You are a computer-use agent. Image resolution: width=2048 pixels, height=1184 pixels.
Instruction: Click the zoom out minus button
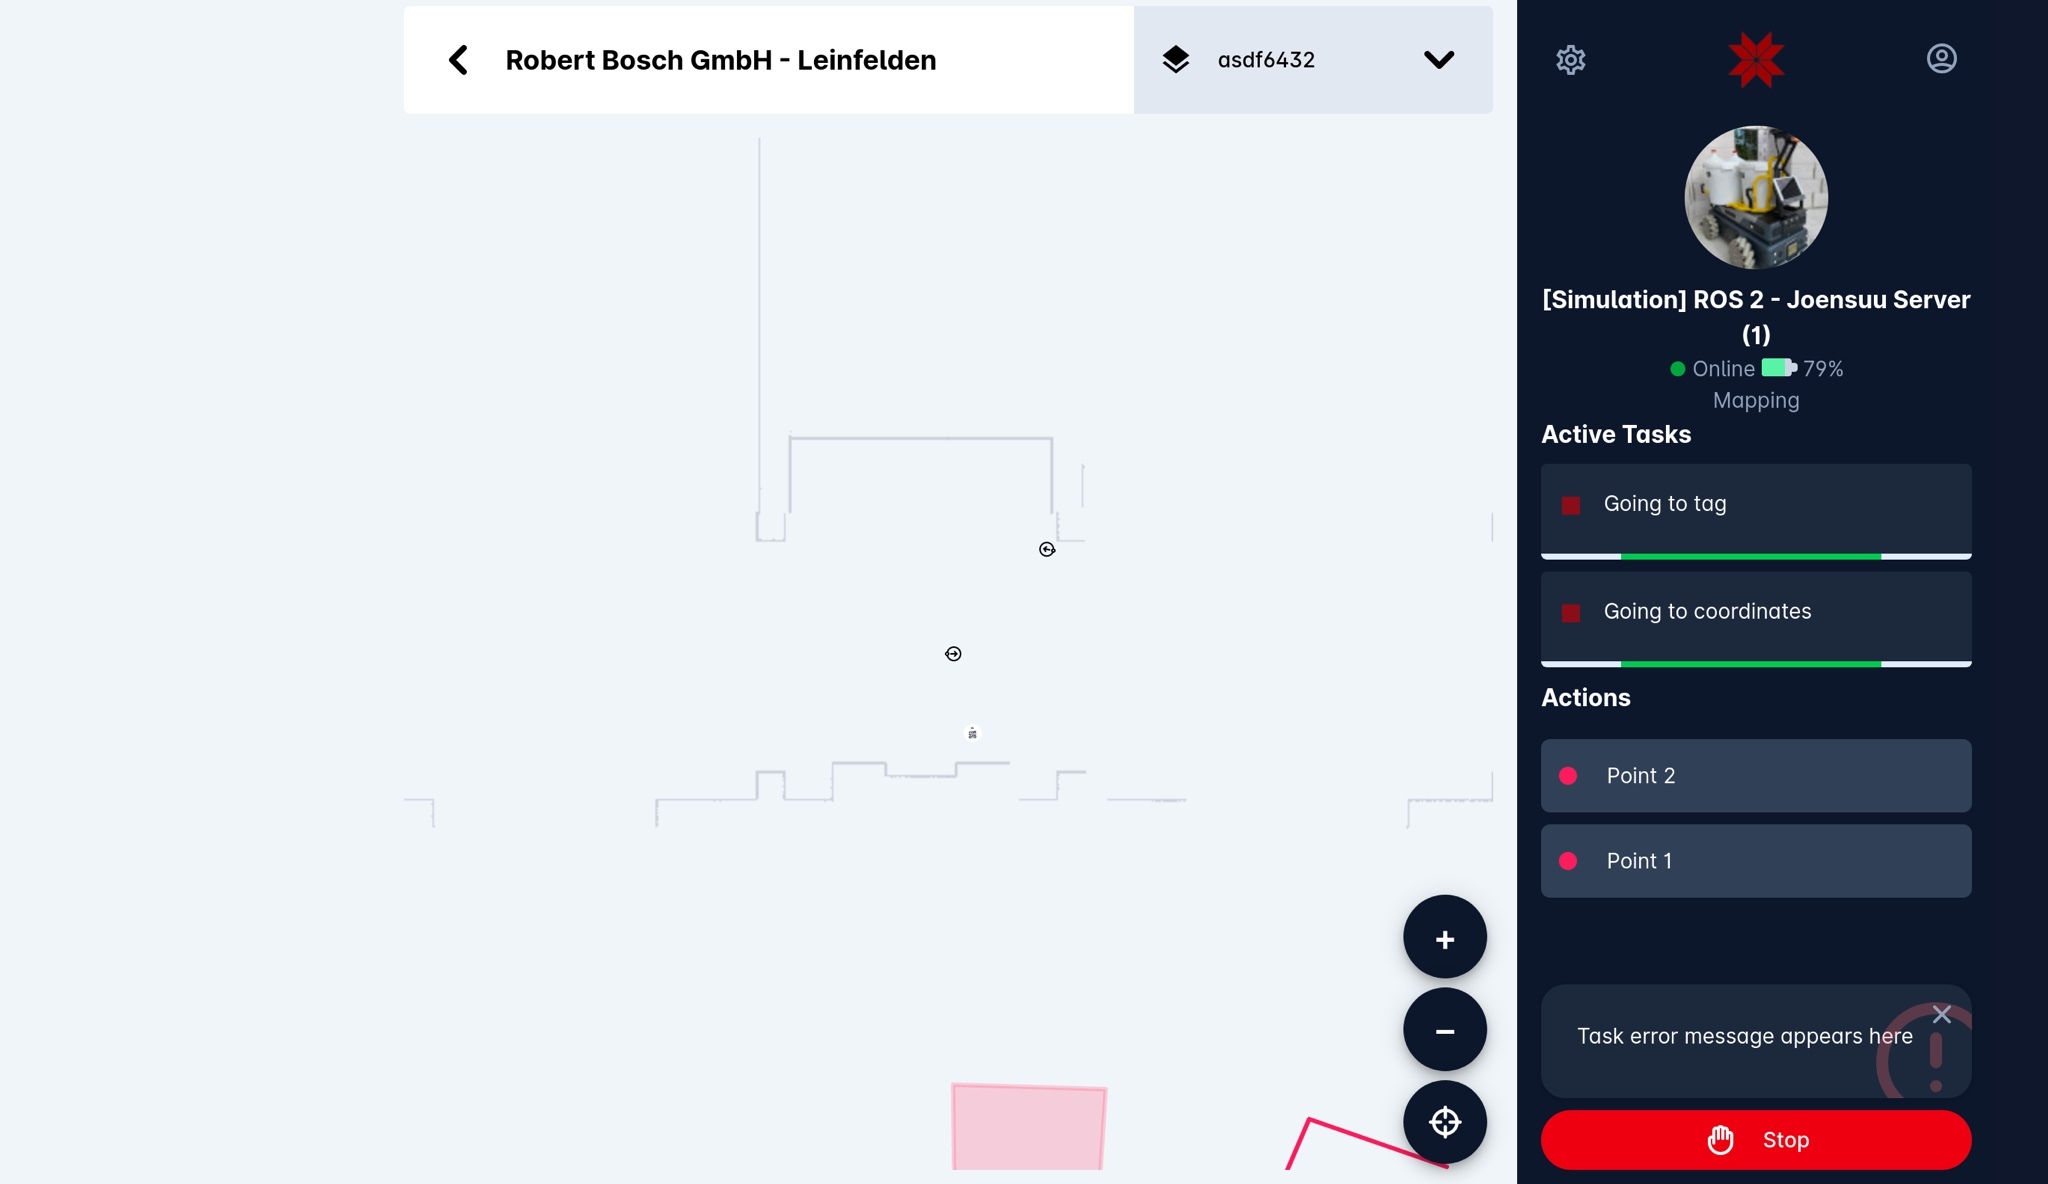[x=1445, y=1029]
